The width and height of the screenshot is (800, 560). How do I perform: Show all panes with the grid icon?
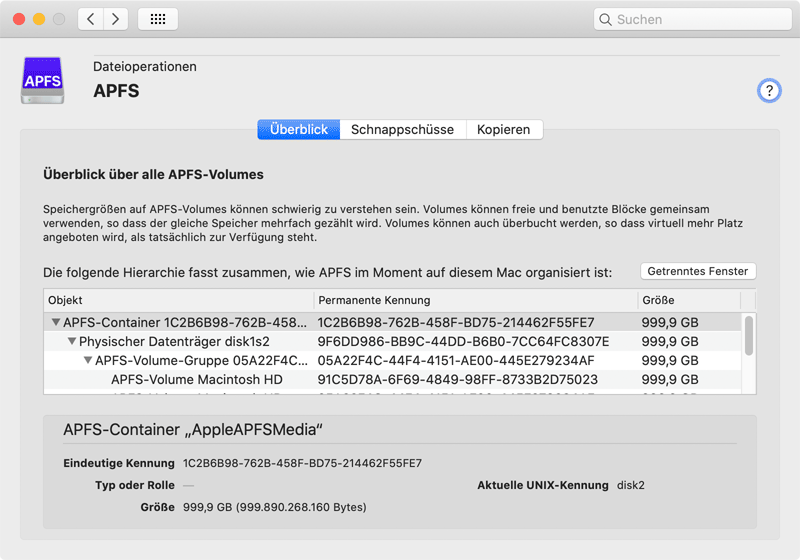tap(158, 19)
